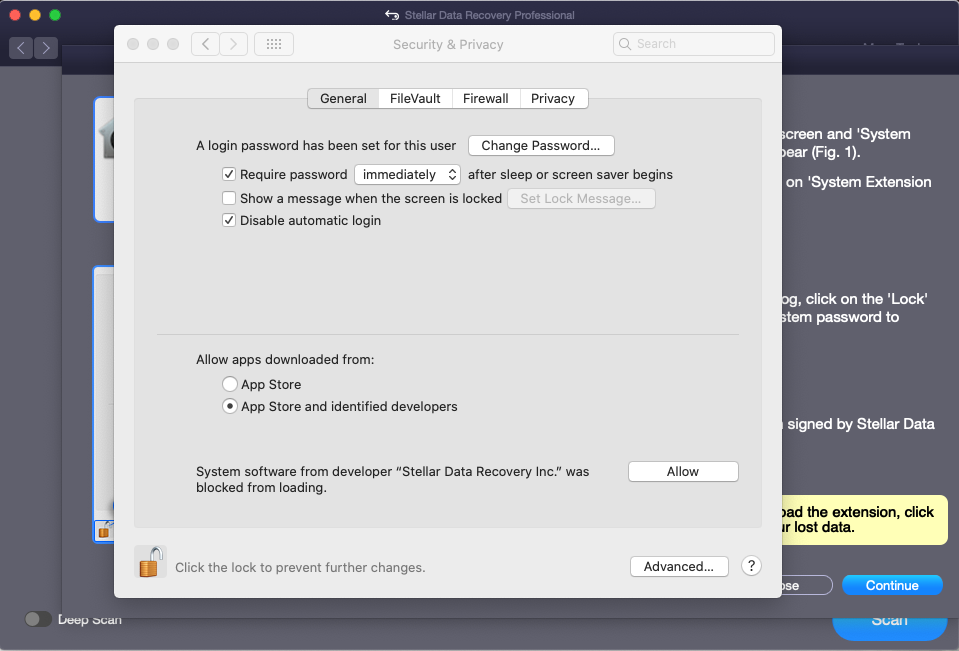
Task: Toggle the Deep Scan switch
Action: [38, 619]
